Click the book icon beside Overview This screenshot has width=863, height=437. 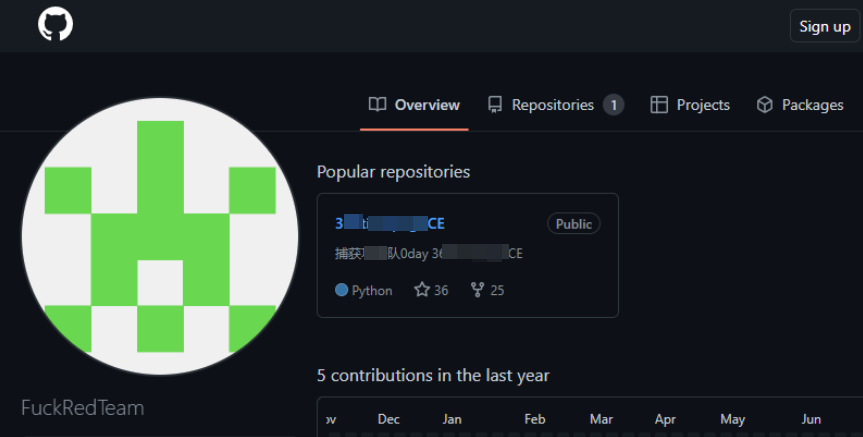pyautogui.click(x=378, y=105)
